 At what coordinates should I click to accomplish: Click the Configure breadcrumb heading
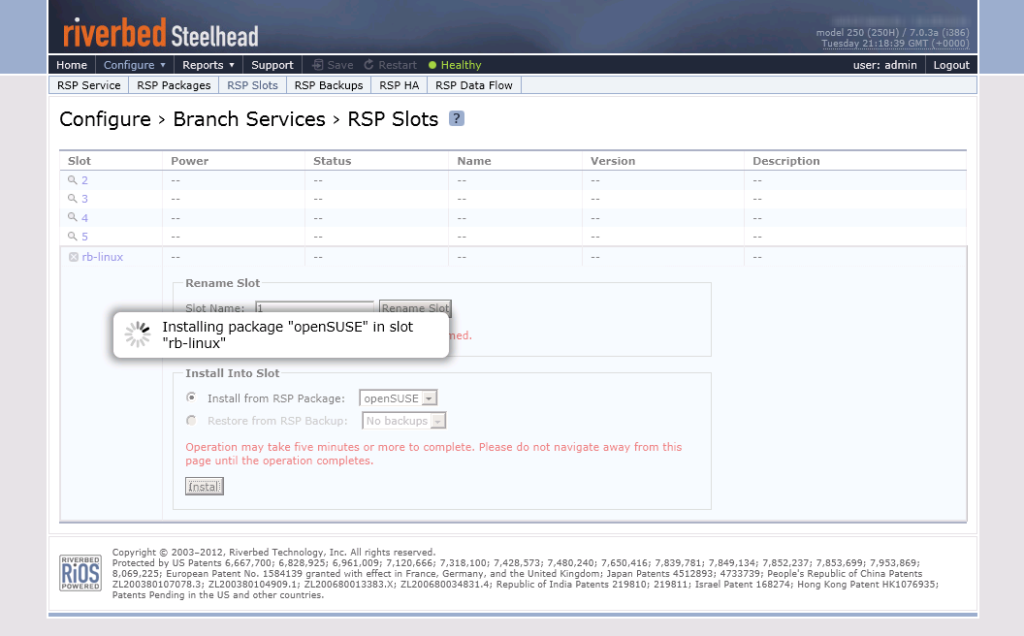click(x=105, y=119)
